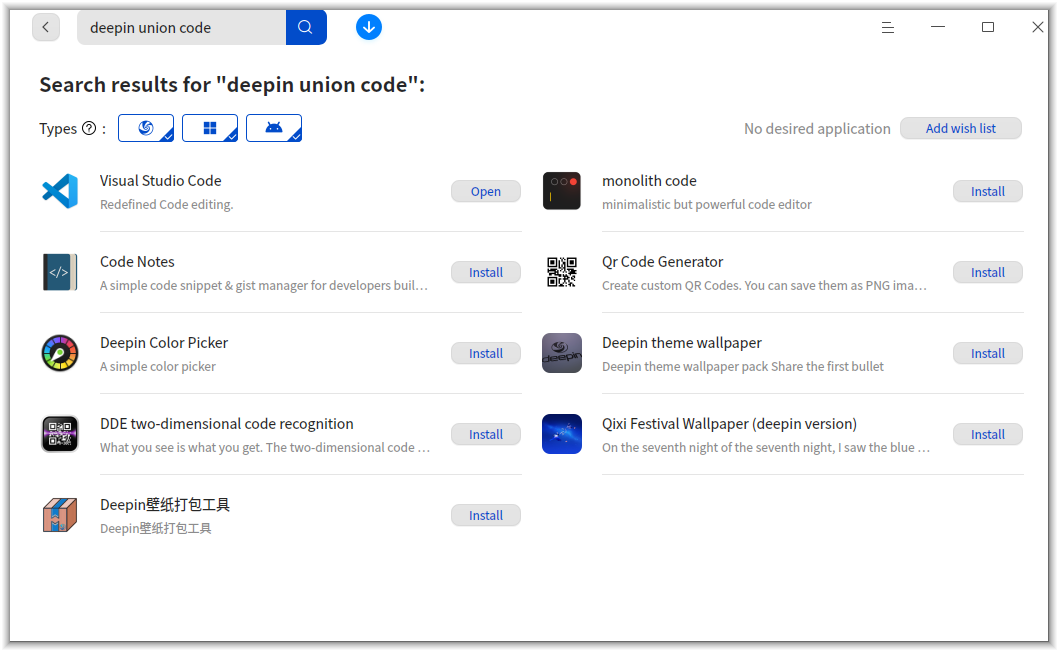This screenshot has width=1058, height=651.
Task: Install Deepin theme wallpaper
Action: [x=988, y=353]
